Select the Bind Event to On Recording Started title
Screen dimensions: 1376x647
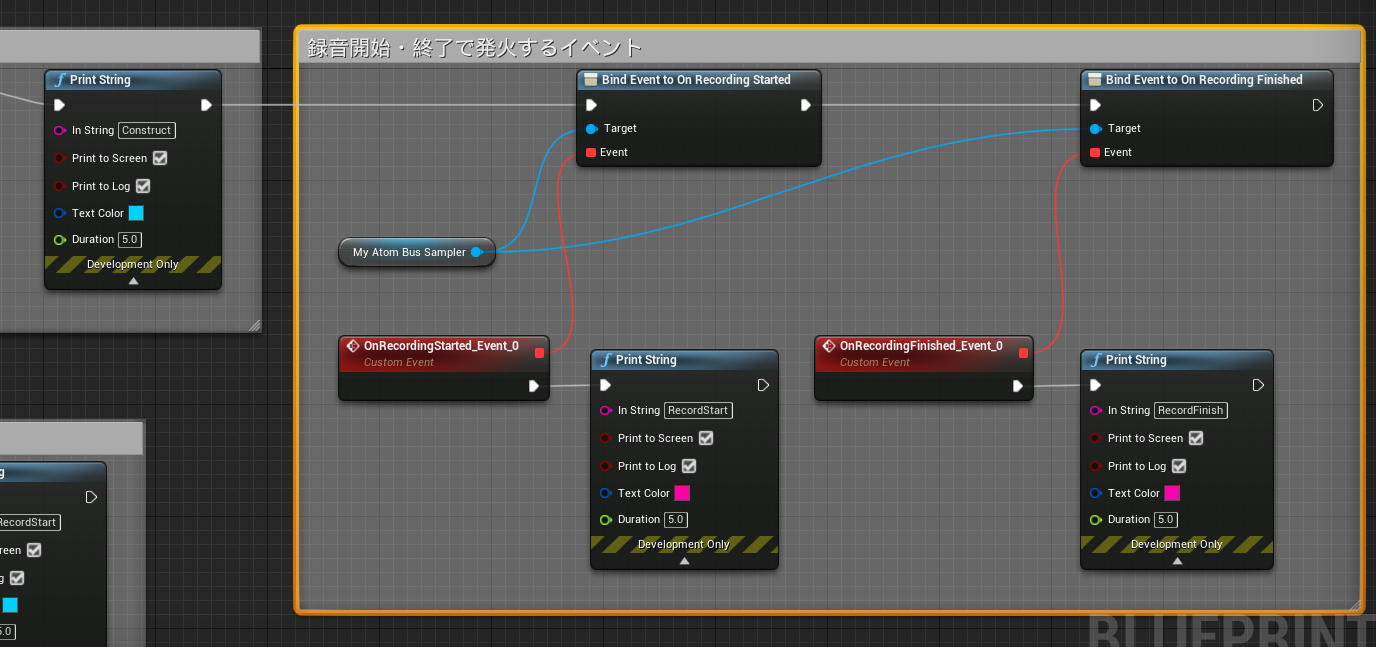click(x=696, y=80)
